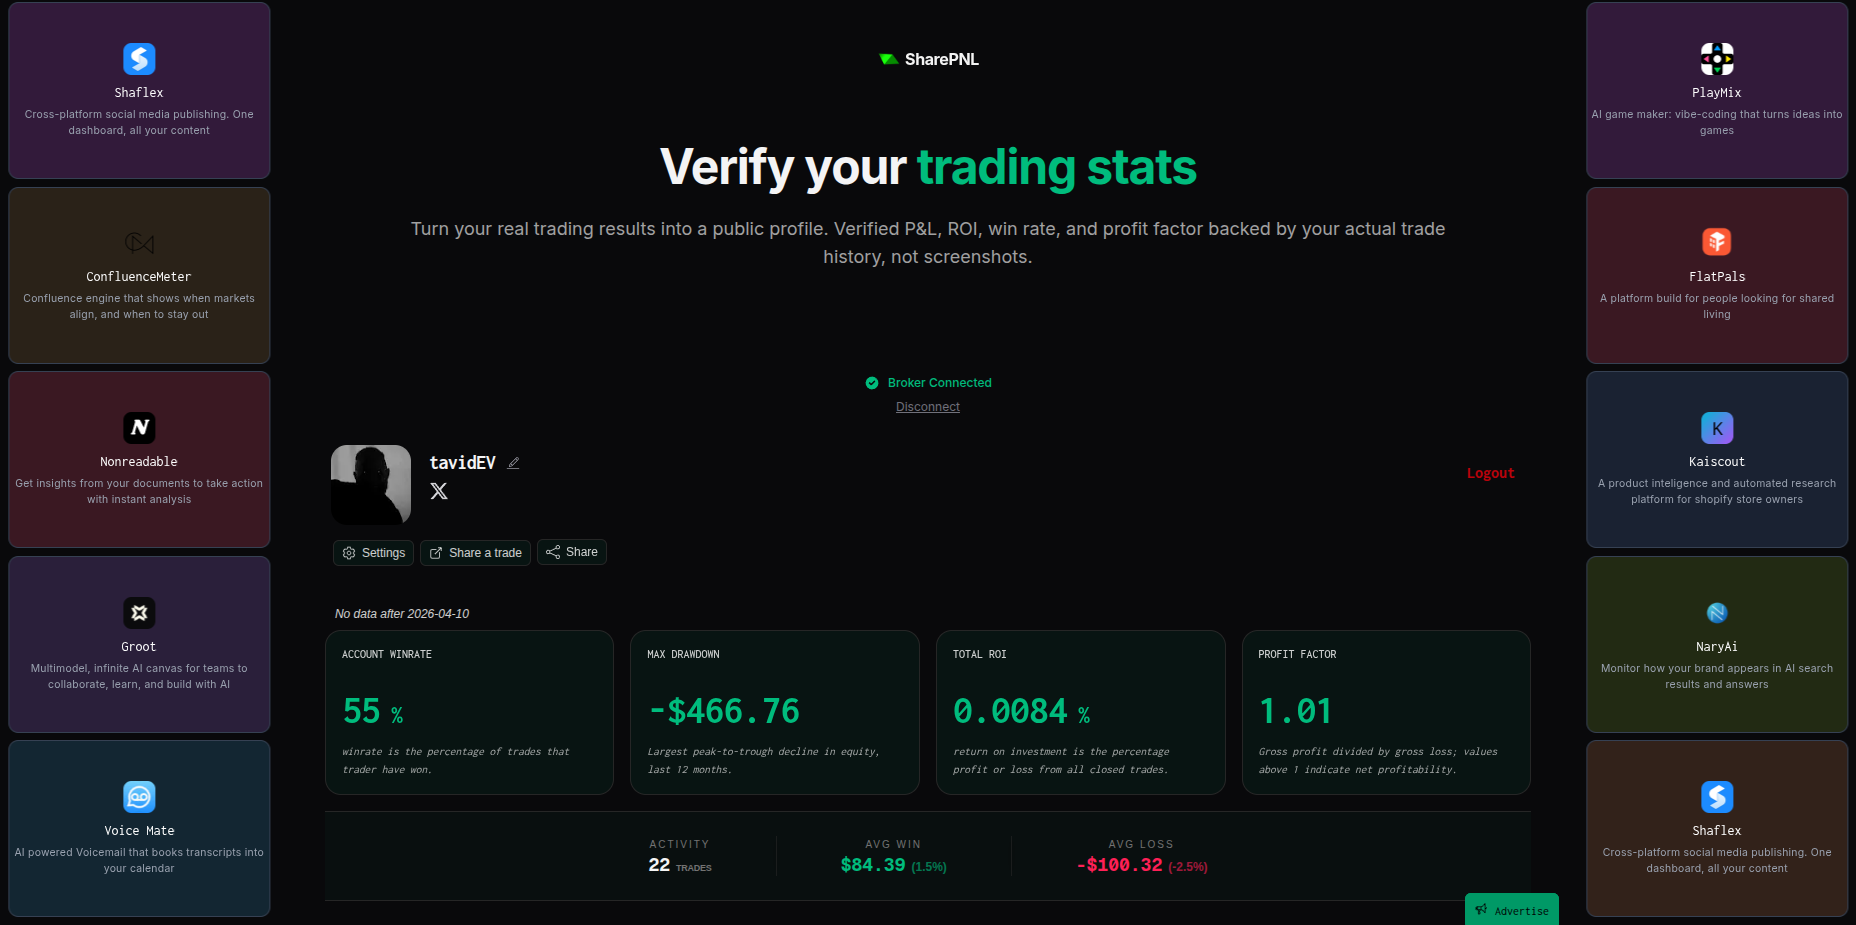Open Settings
The width and height of the screenshot is (1856, 925).
[373, 553]
